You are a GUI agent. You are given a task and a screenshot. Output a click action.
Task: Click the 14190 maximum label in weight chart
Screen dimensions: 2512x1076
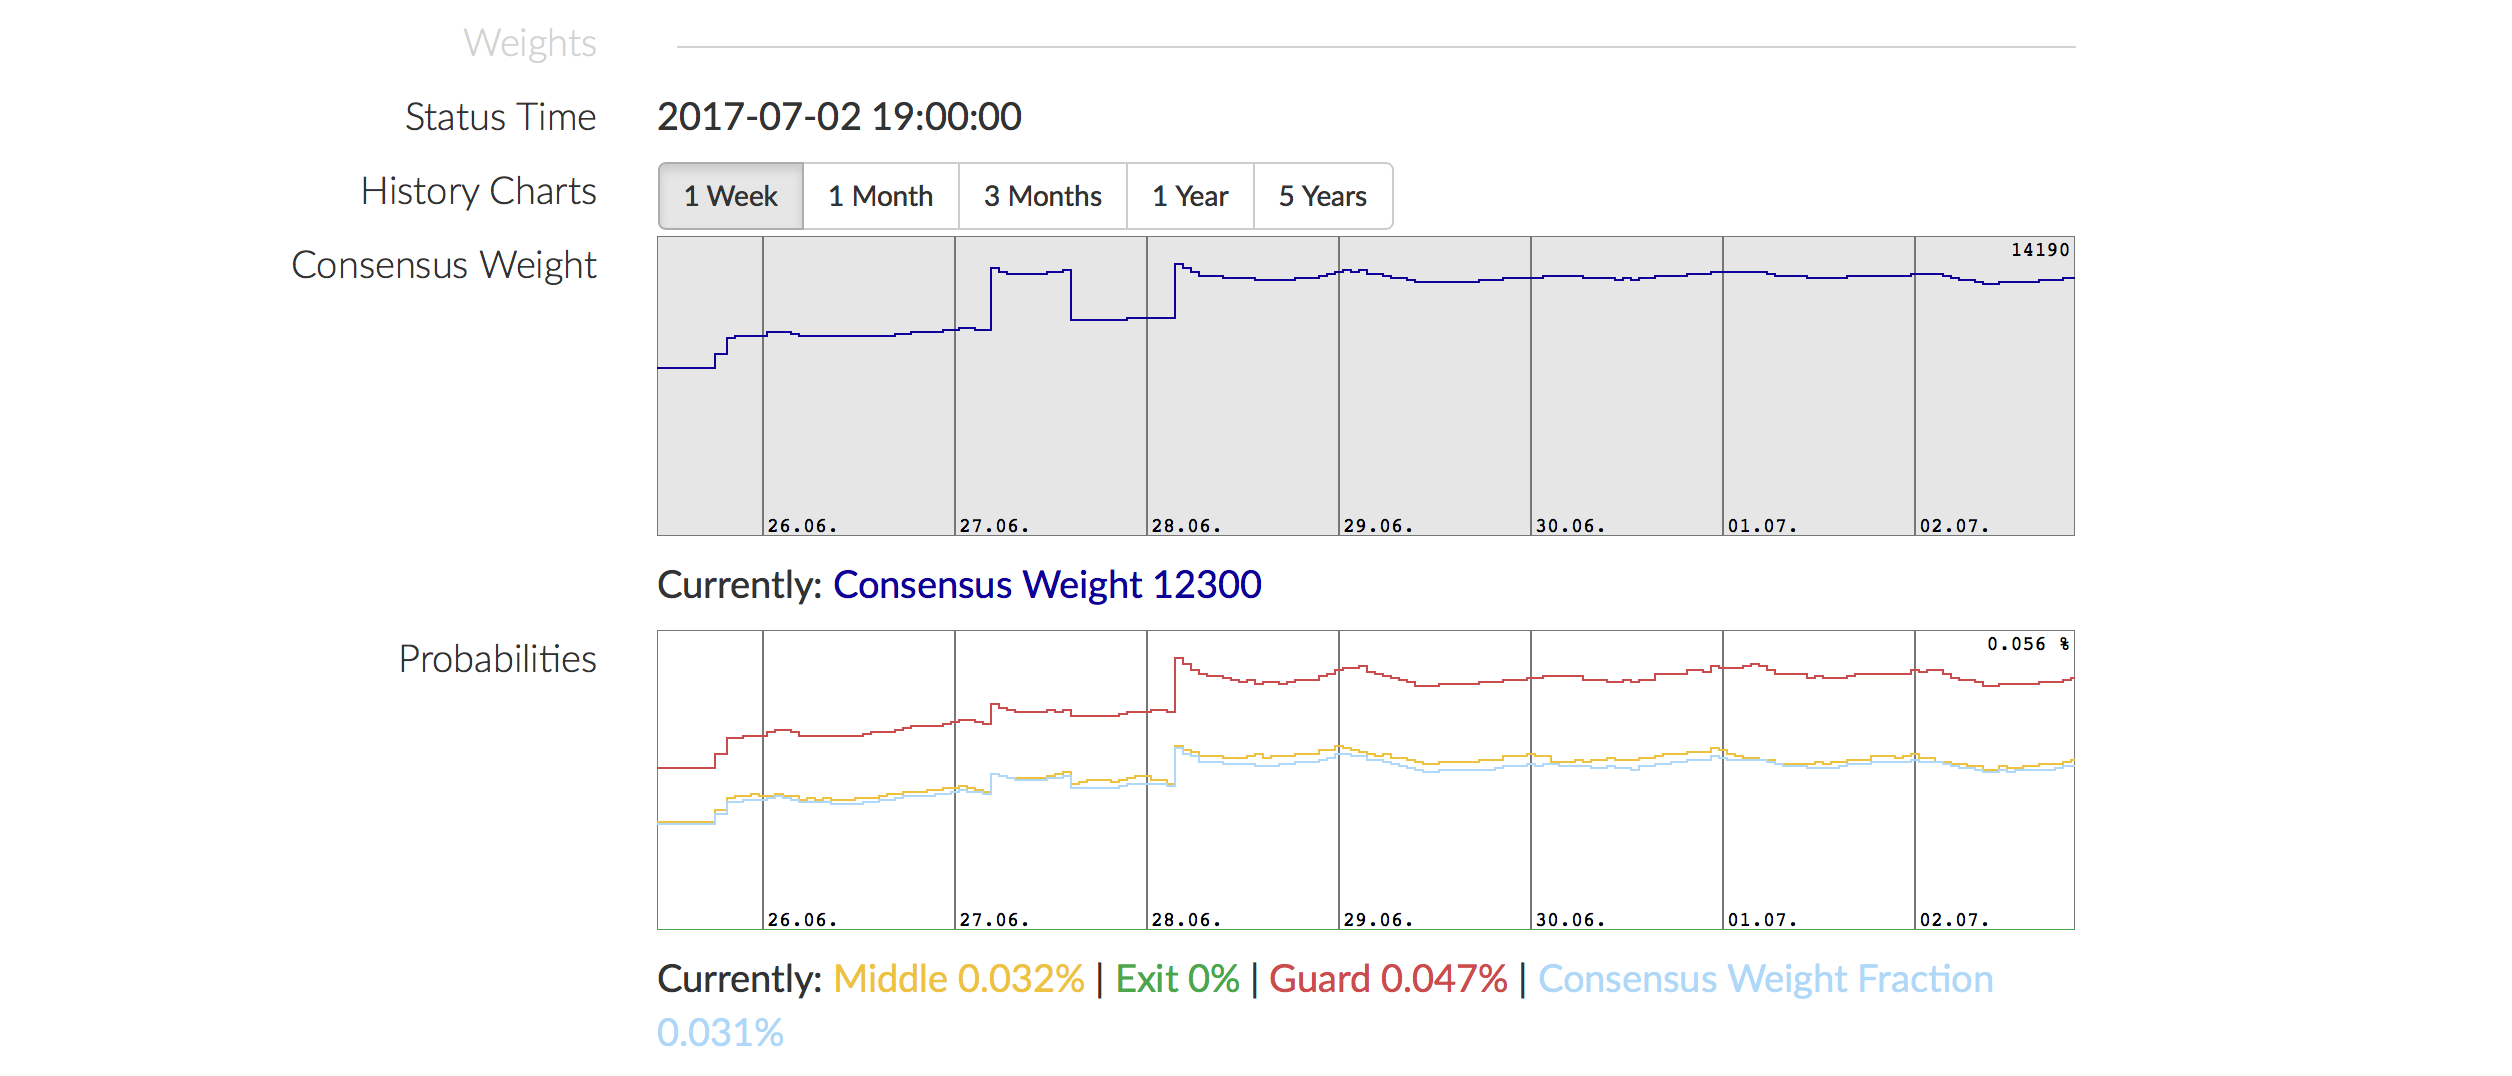tap(2039, 250)
